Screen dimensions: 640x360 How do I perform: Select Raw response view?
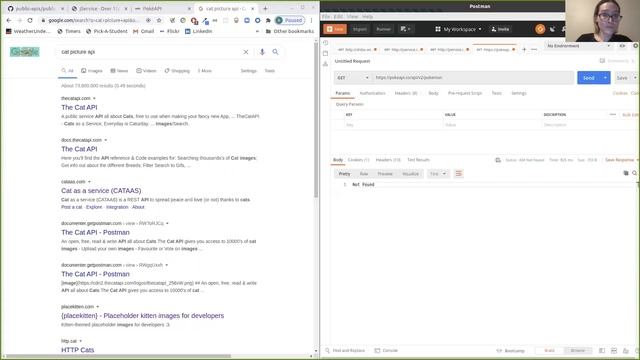click(x=364, y=174)
